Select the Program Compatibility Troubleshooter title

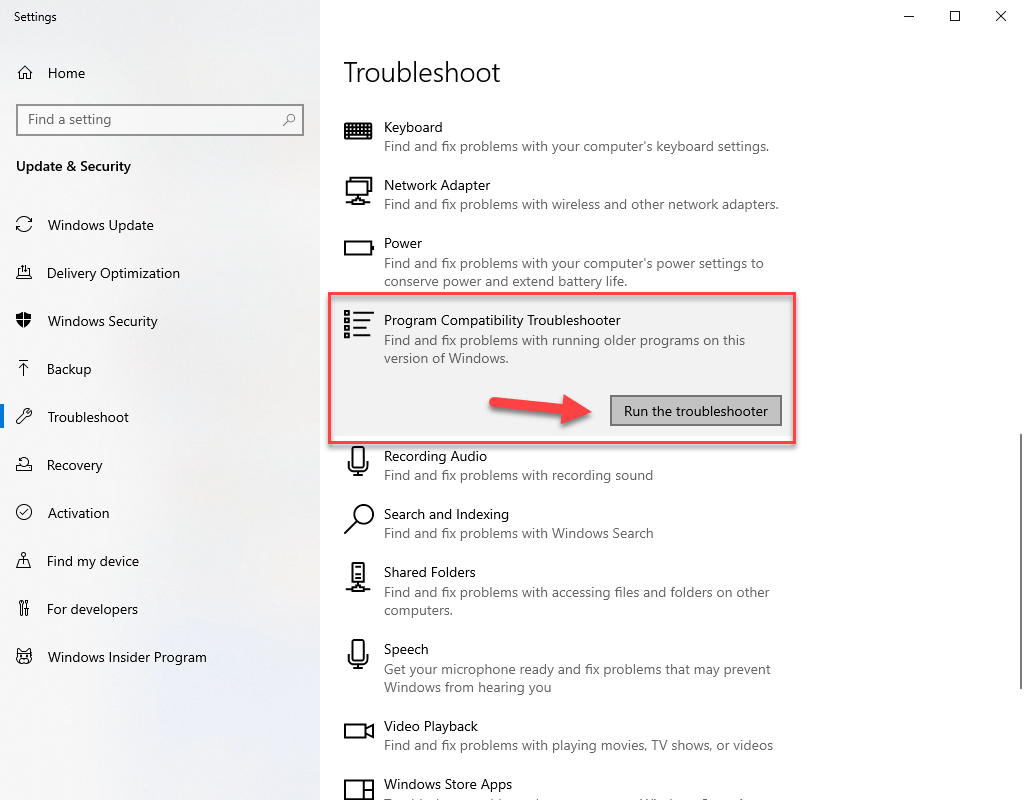502,320
